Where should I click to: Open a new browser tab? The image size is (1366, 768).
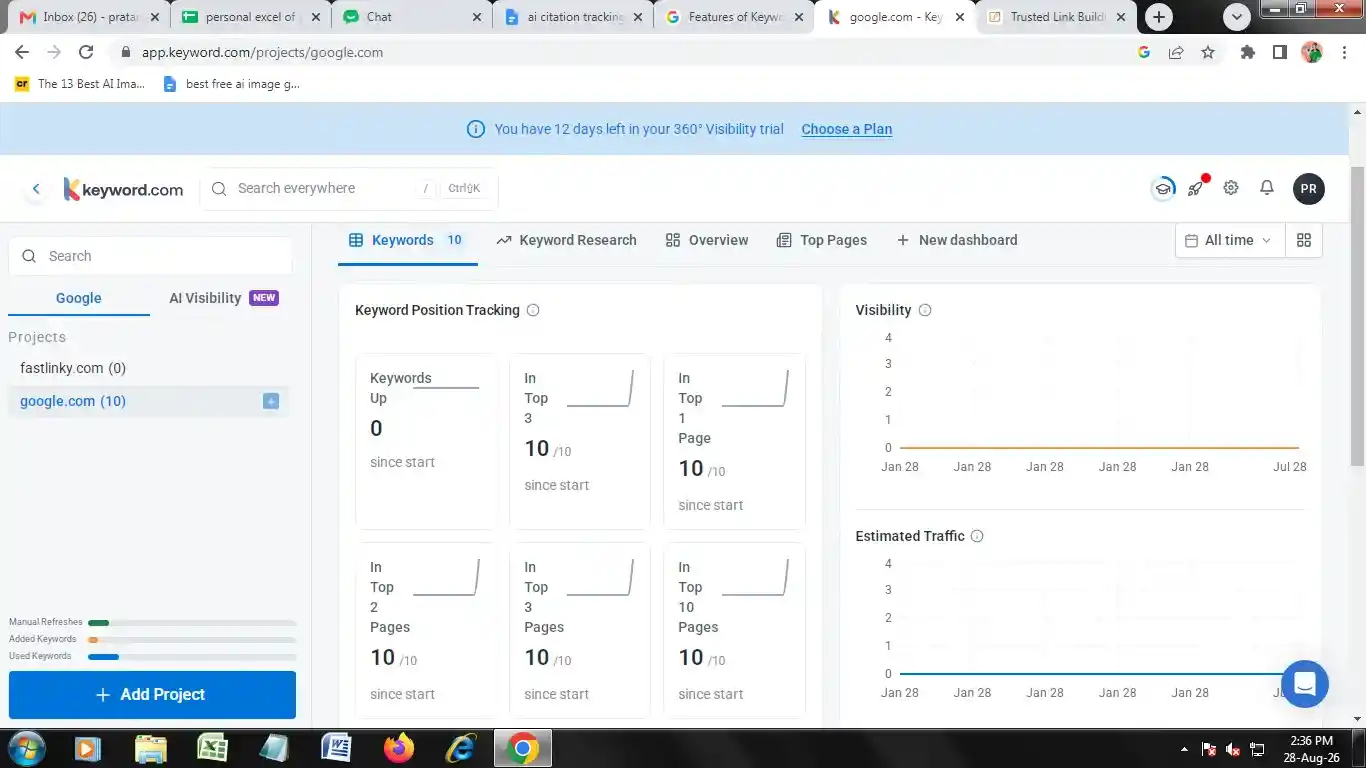(1159, 17)
